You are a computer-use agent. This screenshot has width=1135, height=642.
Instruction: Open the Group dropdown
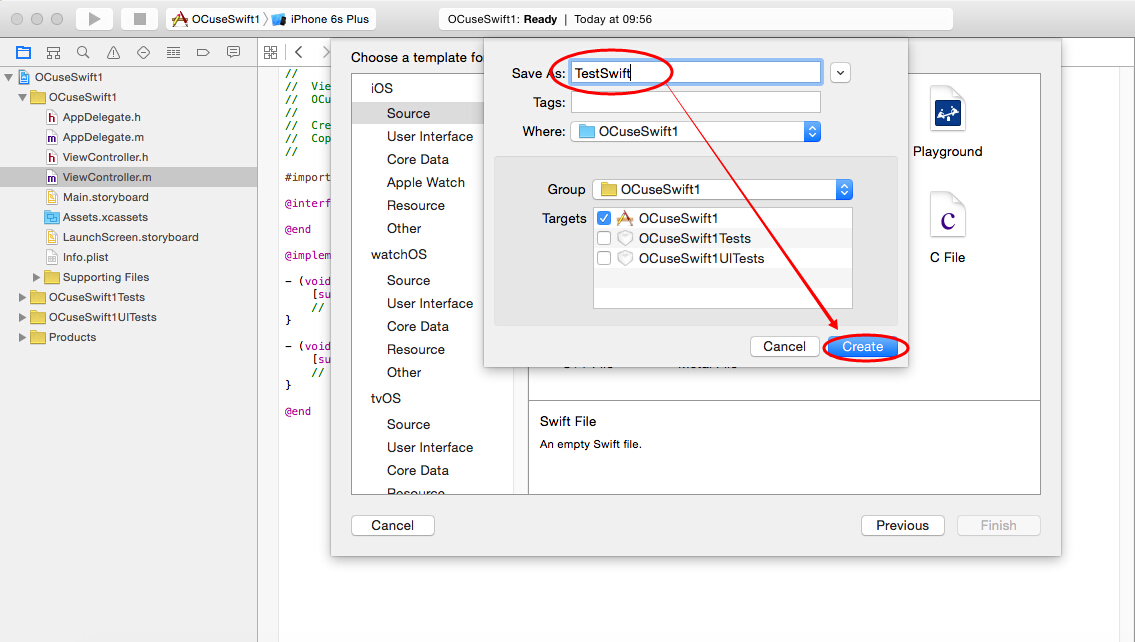(722, 190)
